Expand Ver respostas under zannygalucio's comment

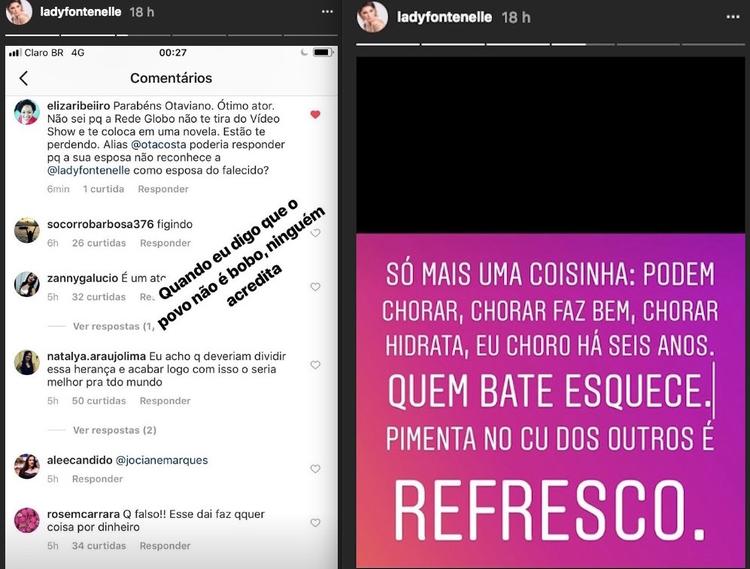pos(114,327)
